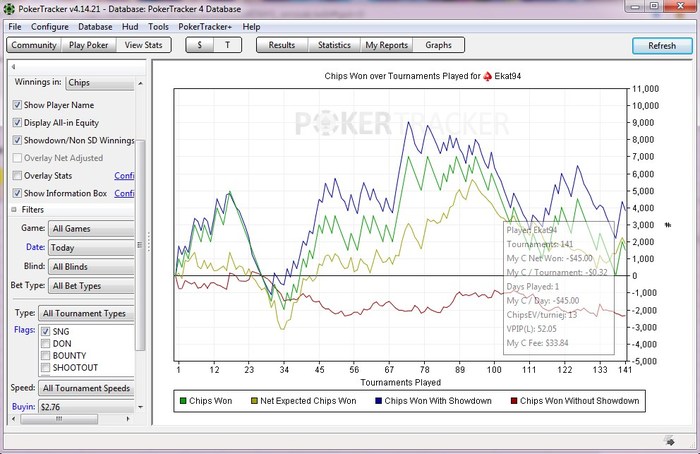Click the Flags filter label link
700x454 pixels.
25,330
